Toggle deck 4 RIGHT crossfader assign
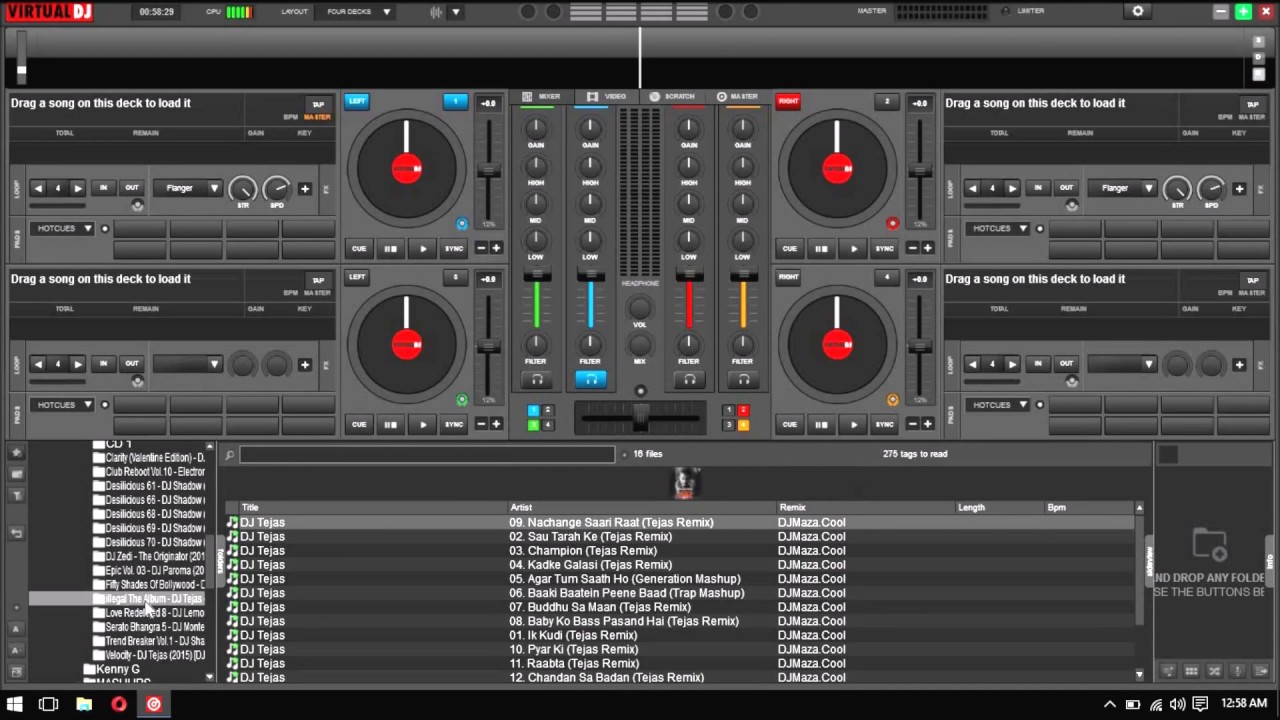 coord(788,277)
